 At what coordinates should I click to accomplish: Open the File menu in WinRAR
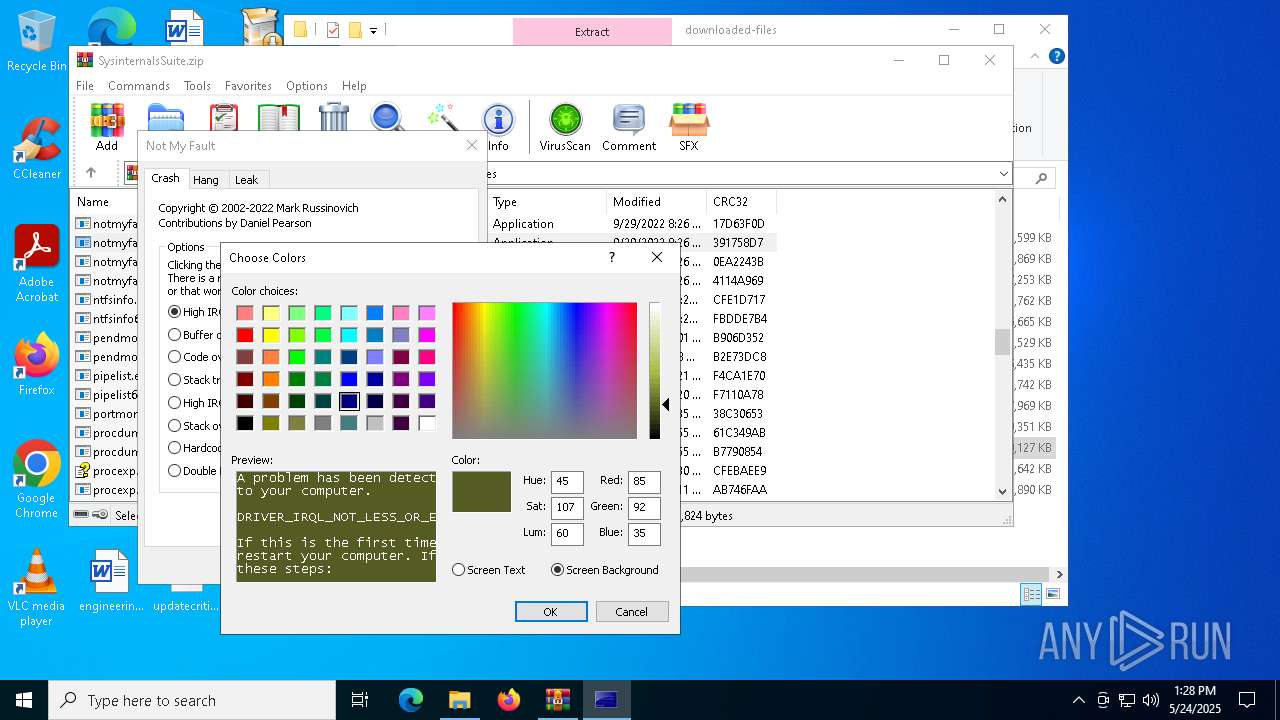pyautogui.click(x=85, y=86)
